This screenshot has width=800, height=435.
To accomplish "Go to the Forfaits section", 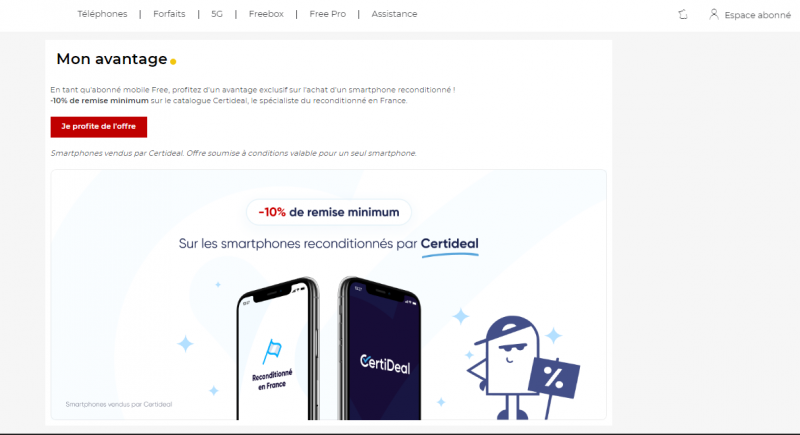I will click(169, 14).
